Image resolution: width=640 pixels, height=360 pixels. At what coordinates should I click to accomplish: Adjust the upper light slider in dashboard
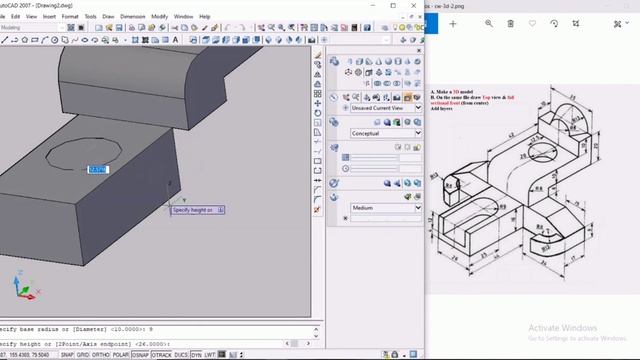pos(373,158)
